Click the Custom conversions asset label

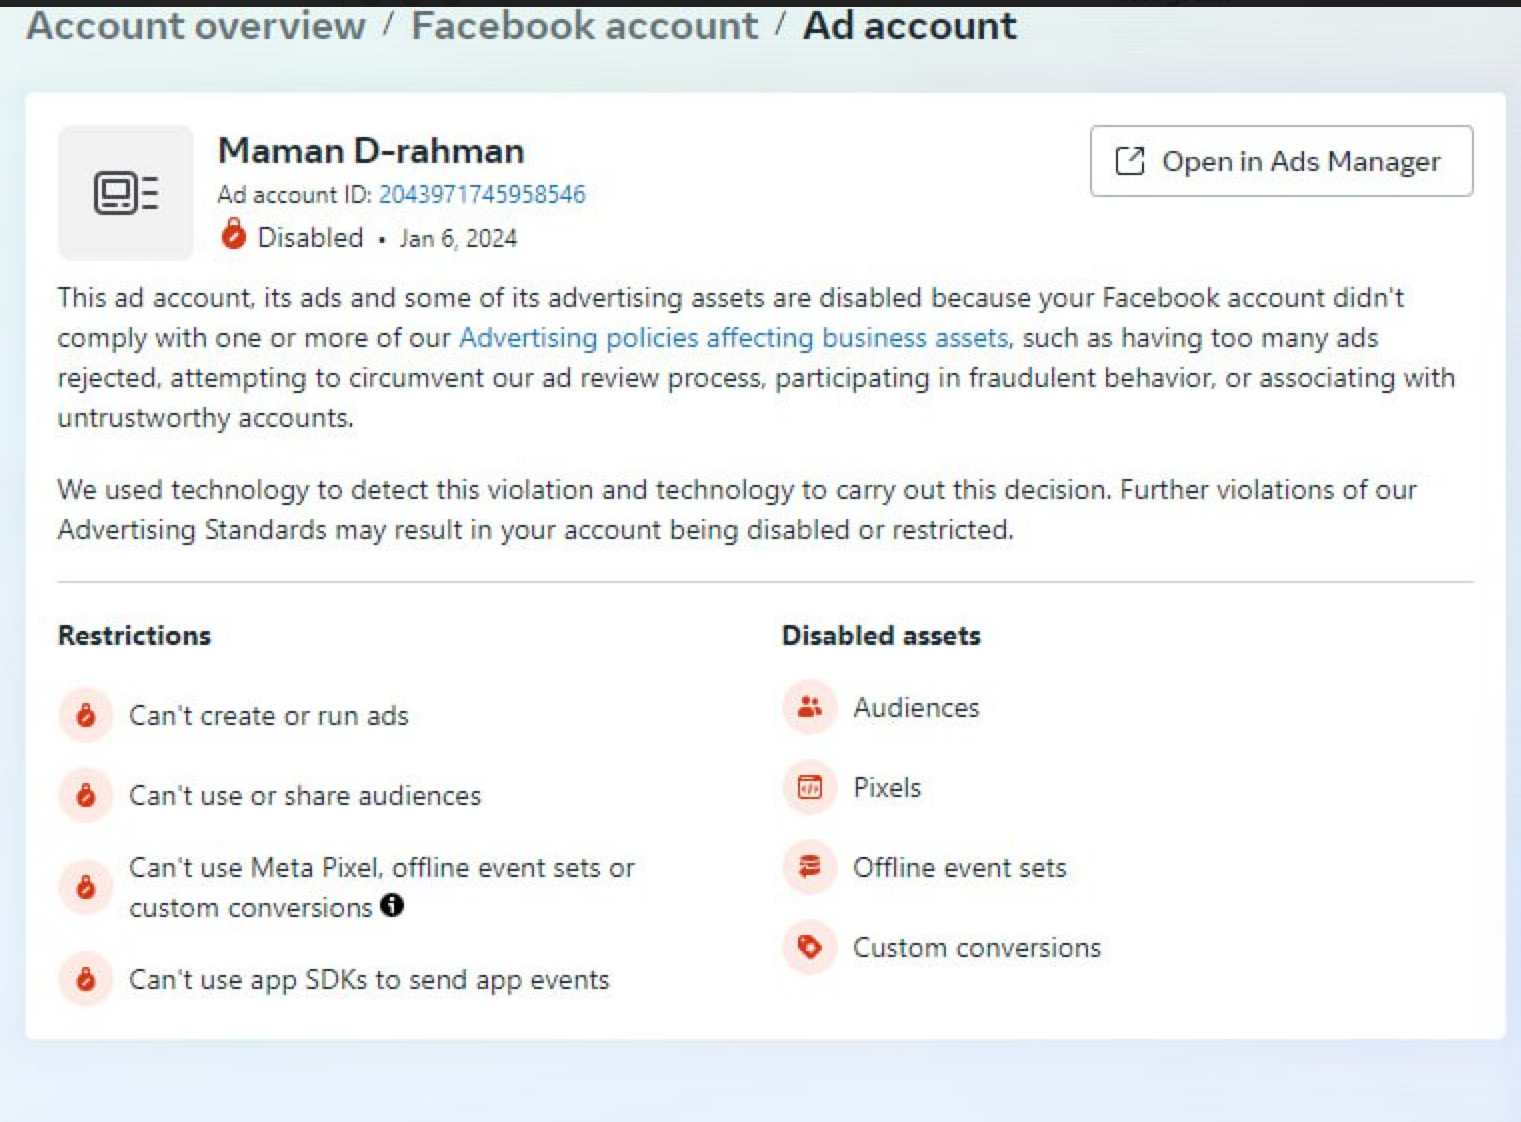(976, 948)
